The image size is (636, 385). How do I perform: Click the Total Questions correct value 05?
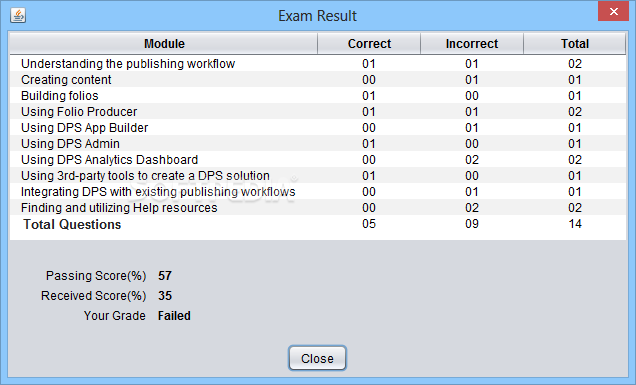[369, 224]
